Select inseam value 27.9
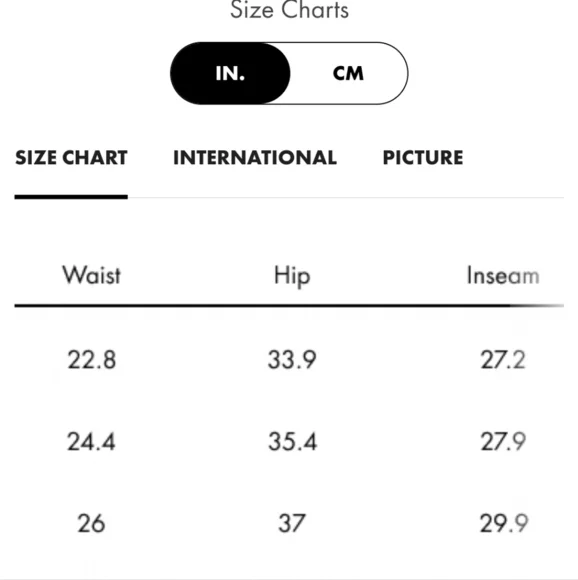This screenshot has height=580, width=578. point(503,442)
